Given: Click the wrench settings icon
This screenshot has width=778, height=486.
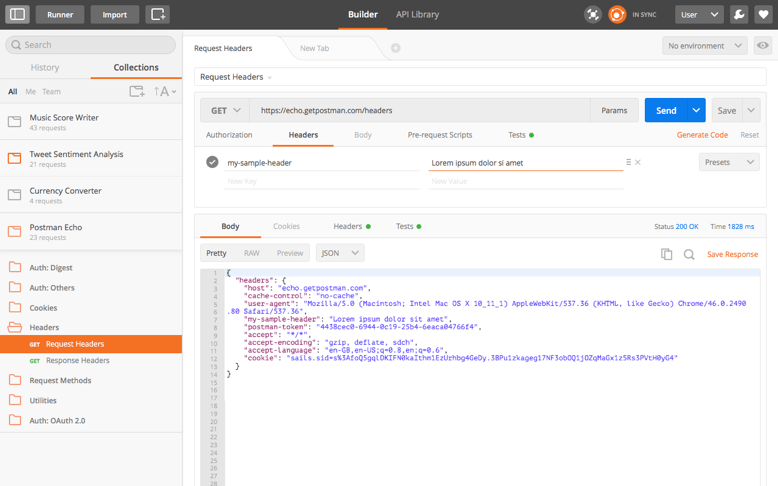Looking at the screenshot, I should tap(739, 15).
